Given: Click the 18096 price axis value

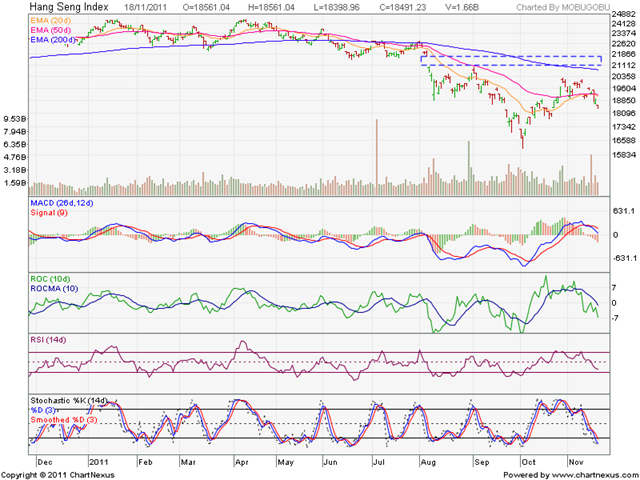Looking at the screenshot, I should (x=624, y=113).
